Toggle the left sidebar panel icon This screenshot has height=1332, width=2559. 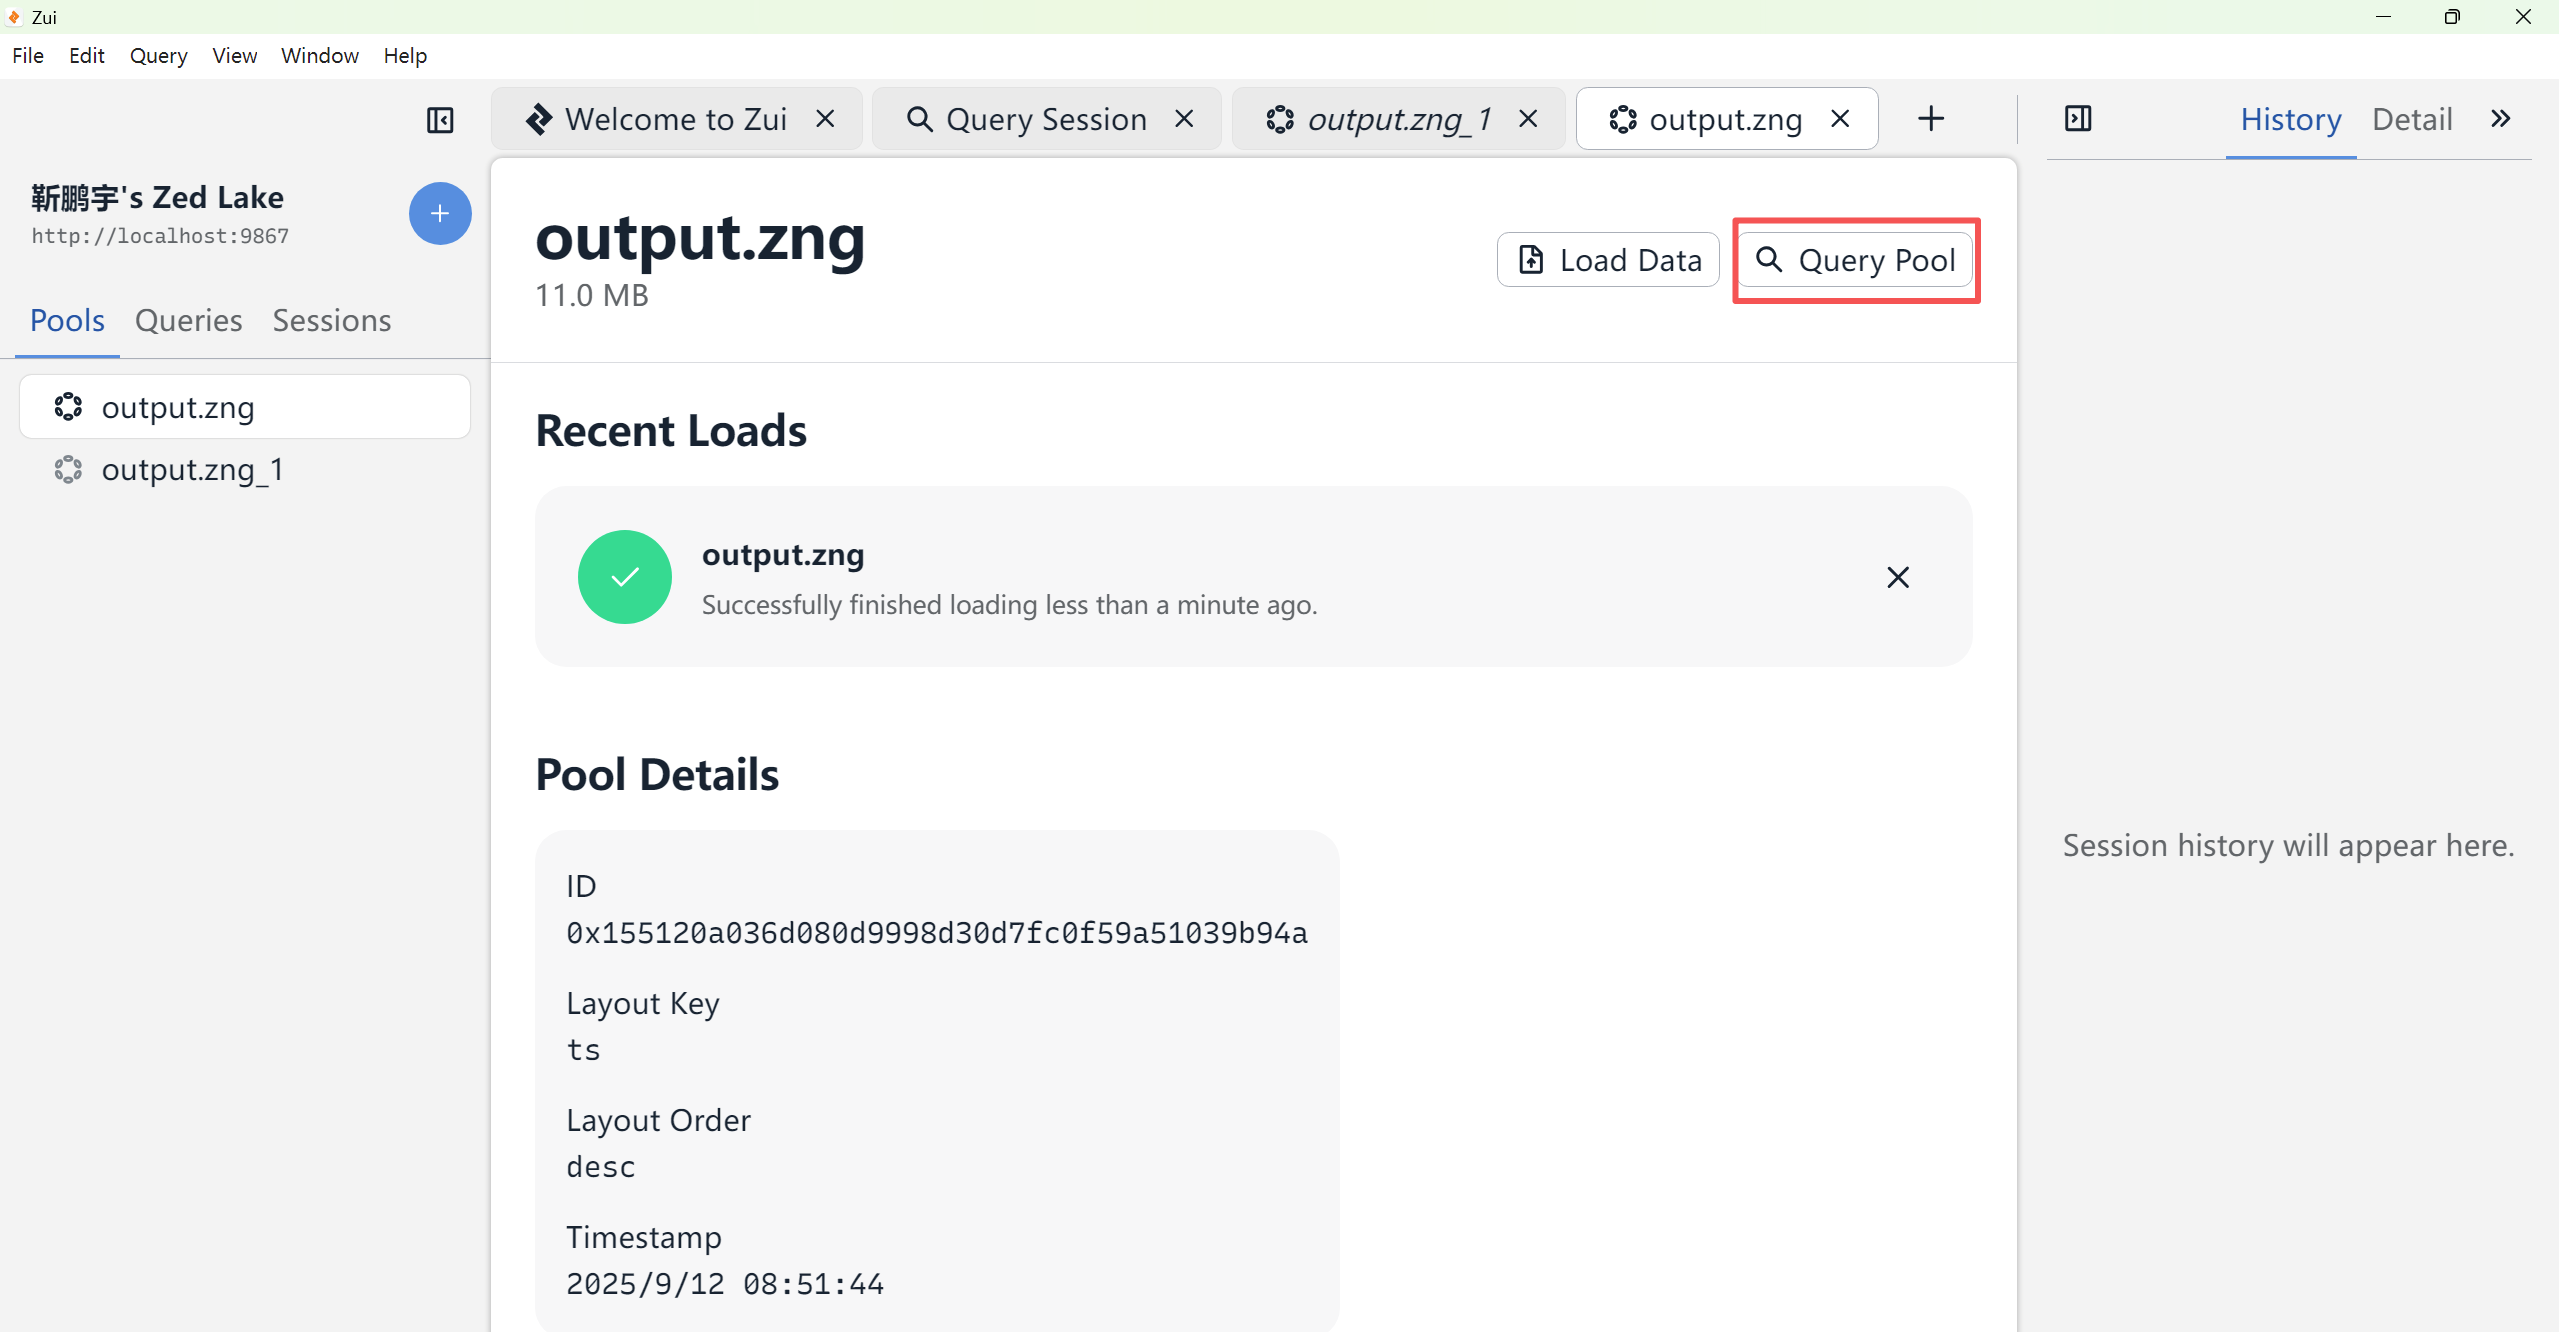tap(440, 120)
